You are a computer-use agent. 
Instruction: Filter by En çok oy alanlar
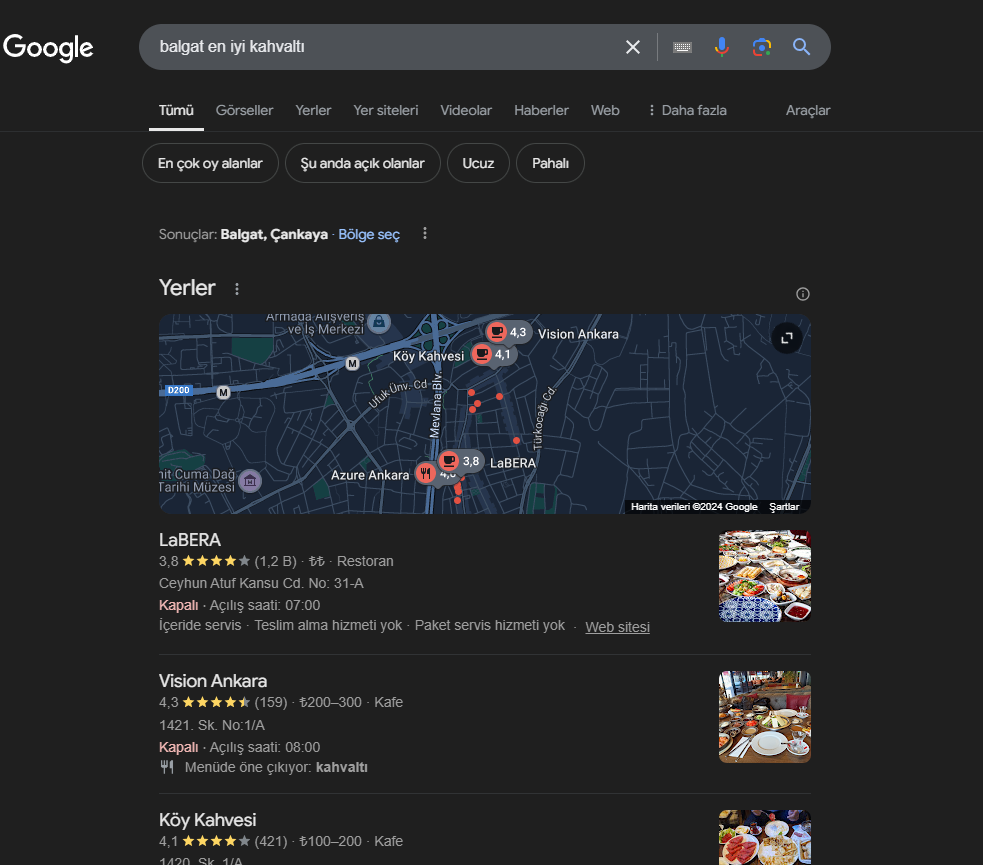210,164
